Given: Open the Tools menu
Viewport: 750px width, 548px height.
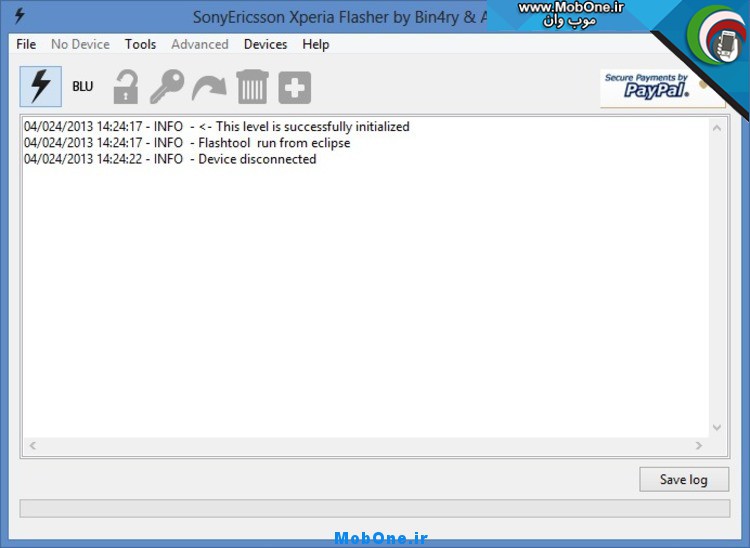Looking at the screenshot, I should (x=140, y=44).
